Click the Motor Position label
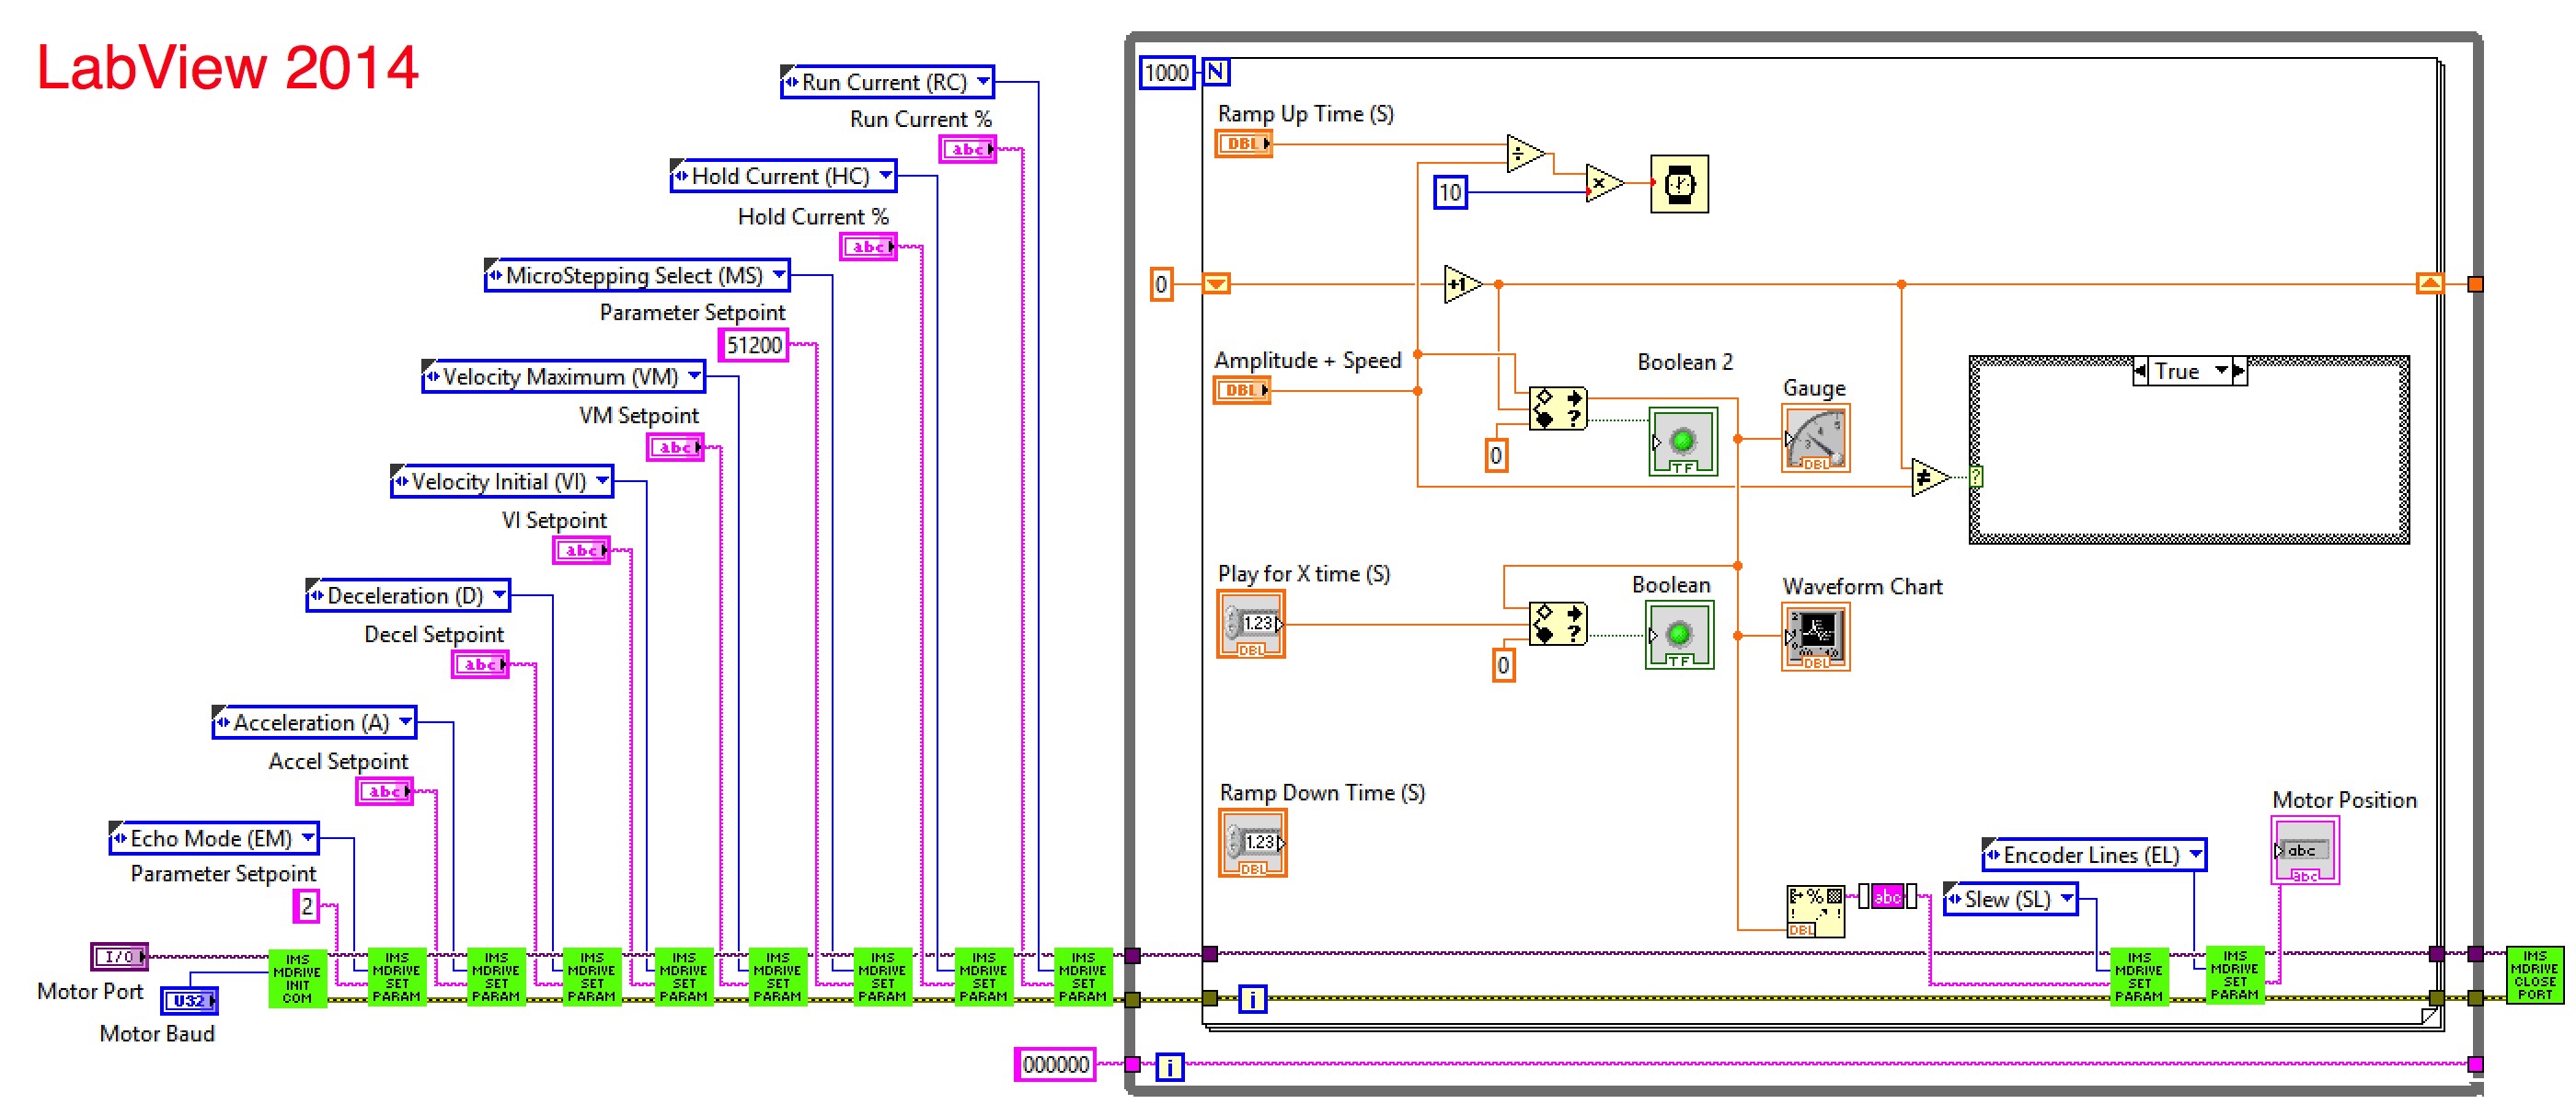Screen dimensions: 2576x1104 2344,800
